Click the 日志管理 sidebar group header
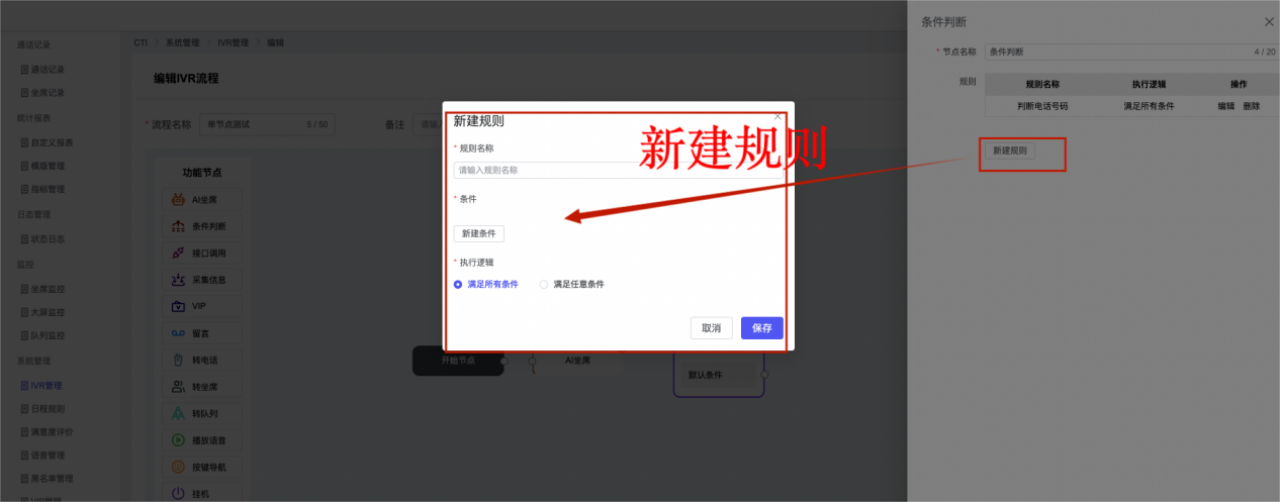Screen dimensions: 1280x502 (33, 214)
